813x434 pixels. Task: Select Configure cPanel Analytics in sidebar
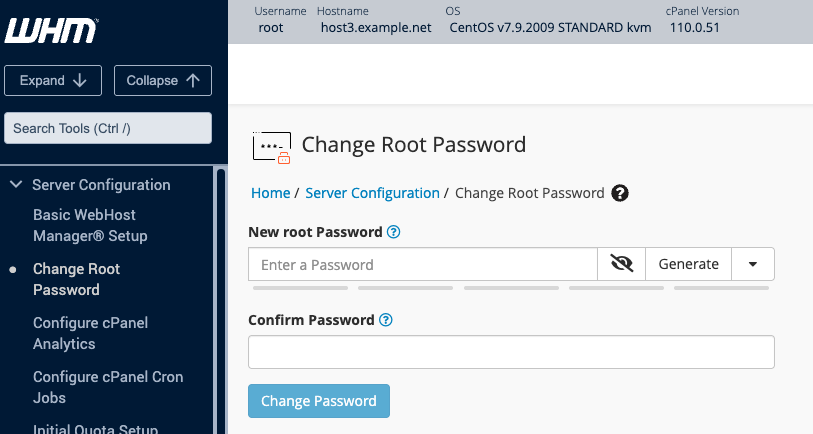click(78, 333)
